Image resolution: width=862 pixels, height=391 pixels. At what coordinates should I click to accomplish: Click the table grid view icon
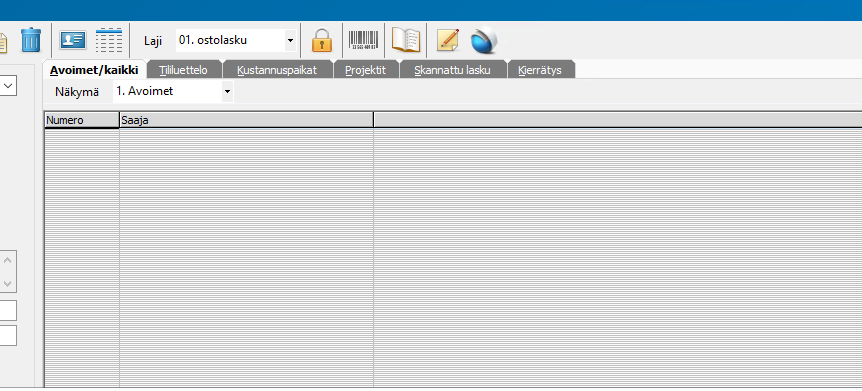(109, 40)
